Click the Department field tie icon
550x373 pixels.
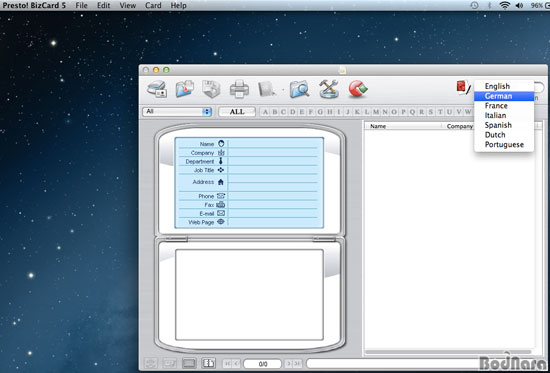pyautogui.click(x=221, y=161)
